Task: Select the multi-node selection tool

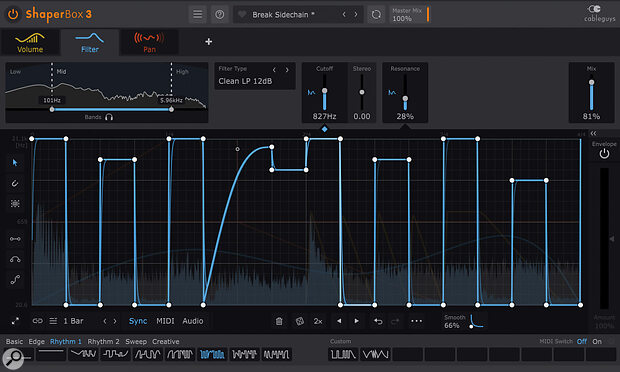Action: point(15,204)
